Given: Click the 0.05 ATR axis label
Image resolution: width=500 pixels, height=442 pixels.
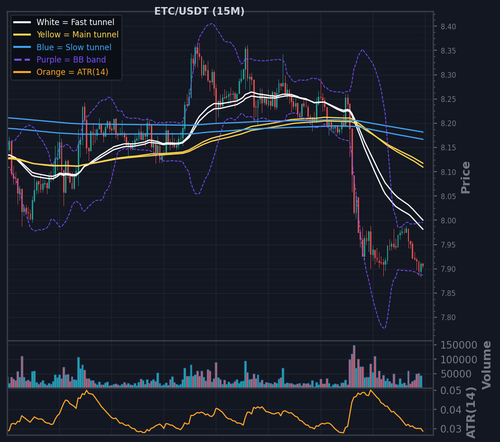Looking at the screenshot, I should click(x=451, y=390).
